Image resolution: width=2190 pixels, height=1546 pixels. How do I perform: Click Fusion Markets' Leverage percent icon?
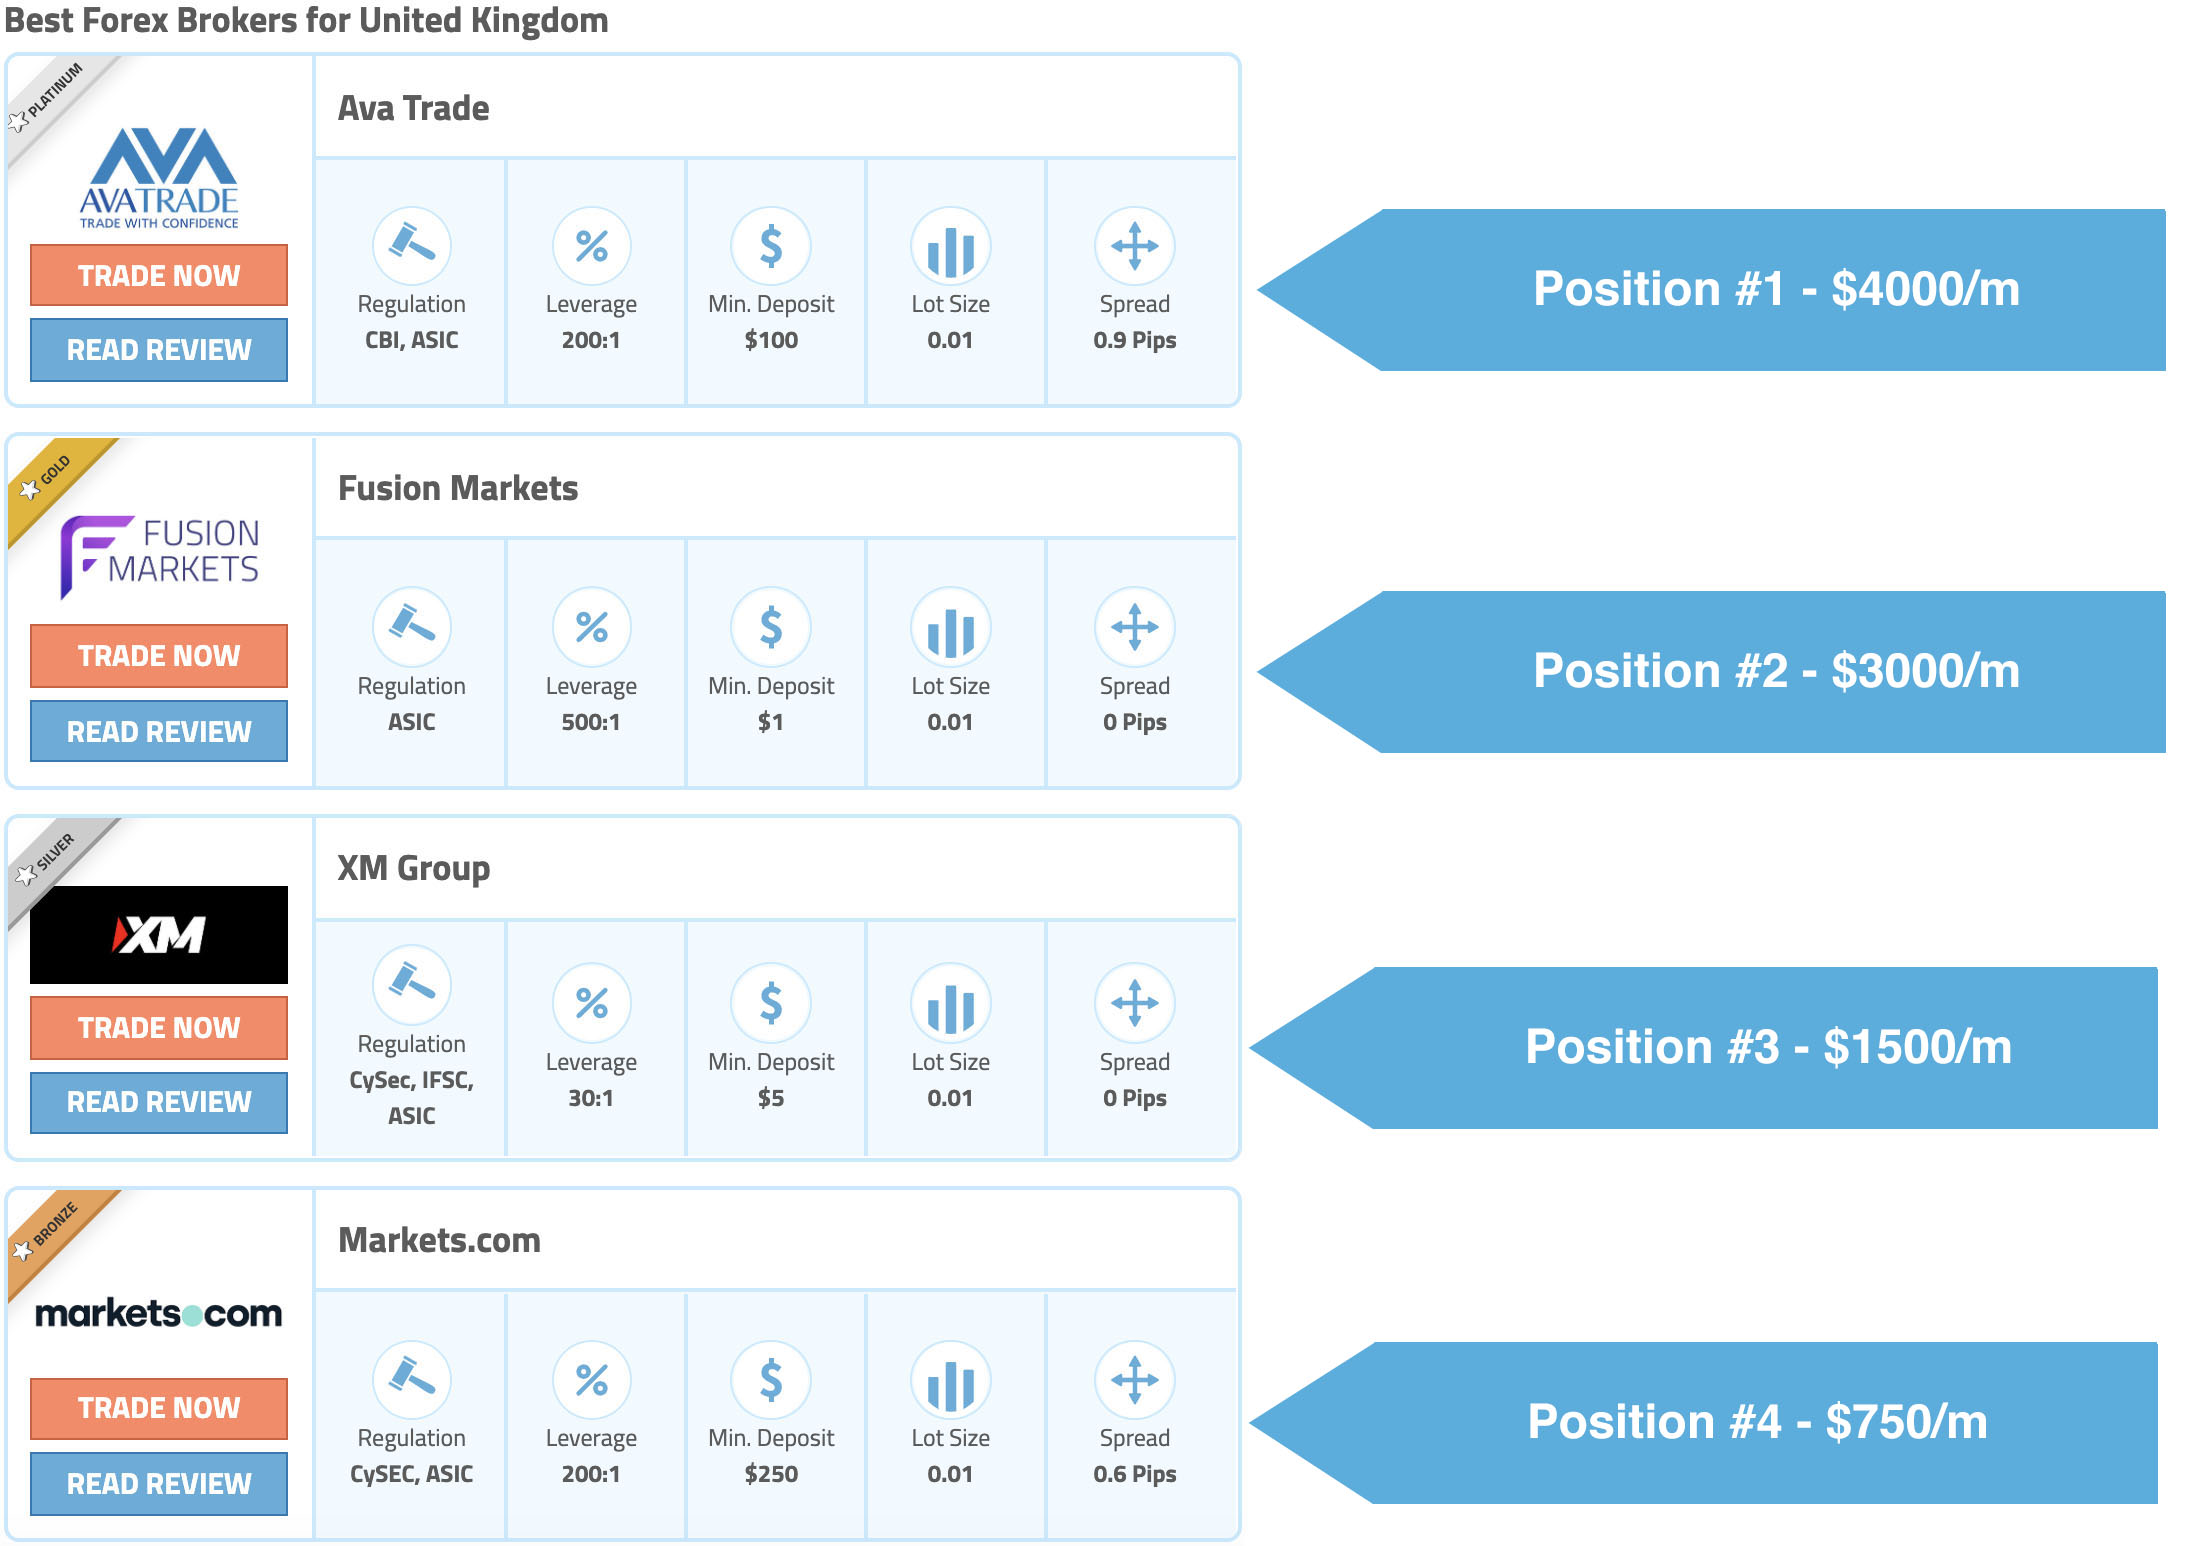[x=591, y=627]
